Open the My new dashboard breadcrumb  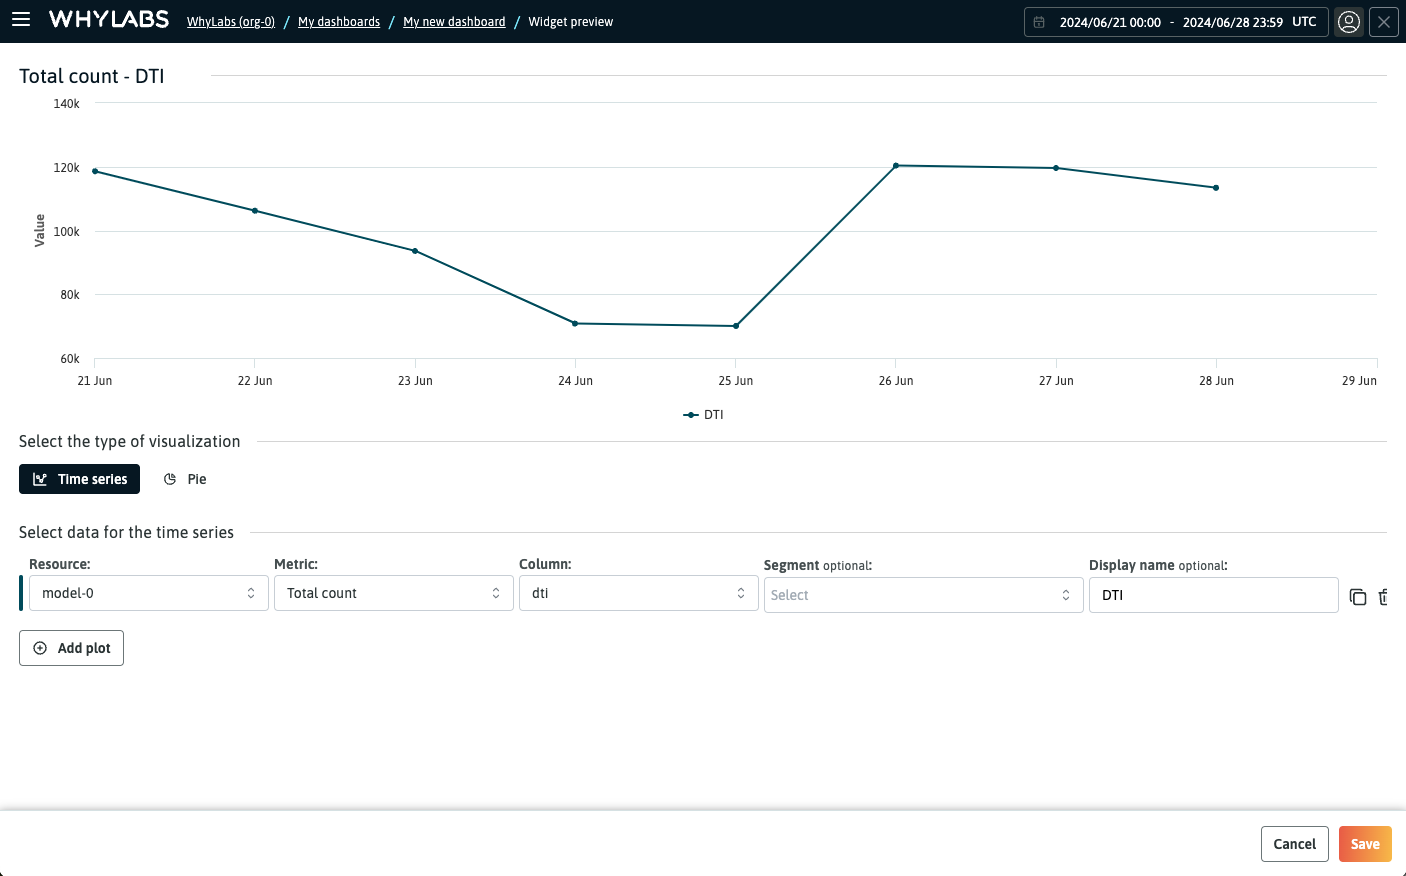point(454,21)
